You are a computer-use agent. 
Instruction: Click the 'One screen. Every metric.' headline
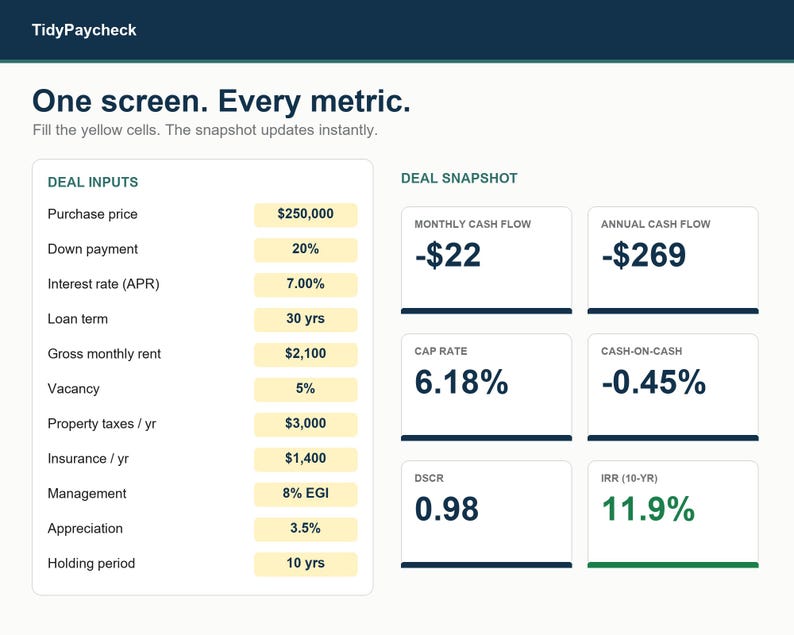(x=221, y=101)
